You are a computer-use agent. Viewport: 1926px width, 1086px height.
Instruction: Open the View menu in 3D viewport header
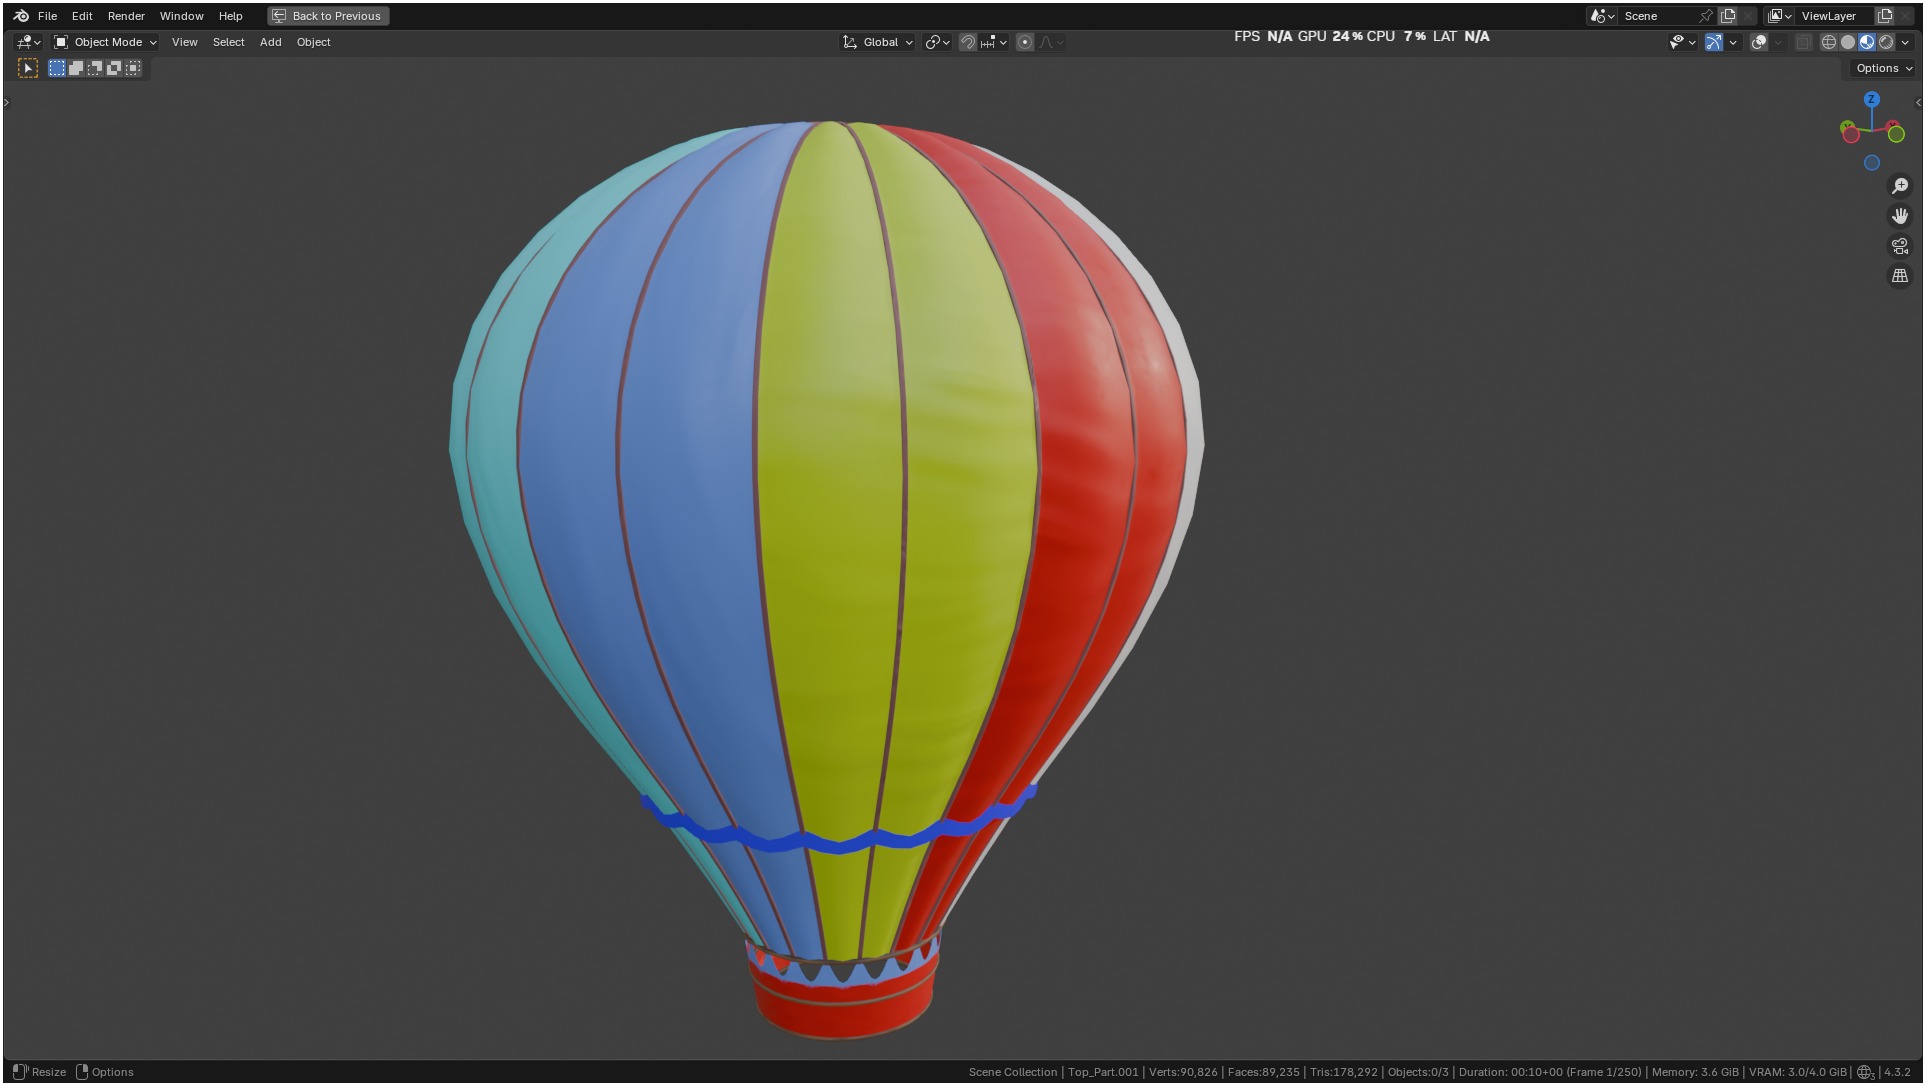coord(184,42)
